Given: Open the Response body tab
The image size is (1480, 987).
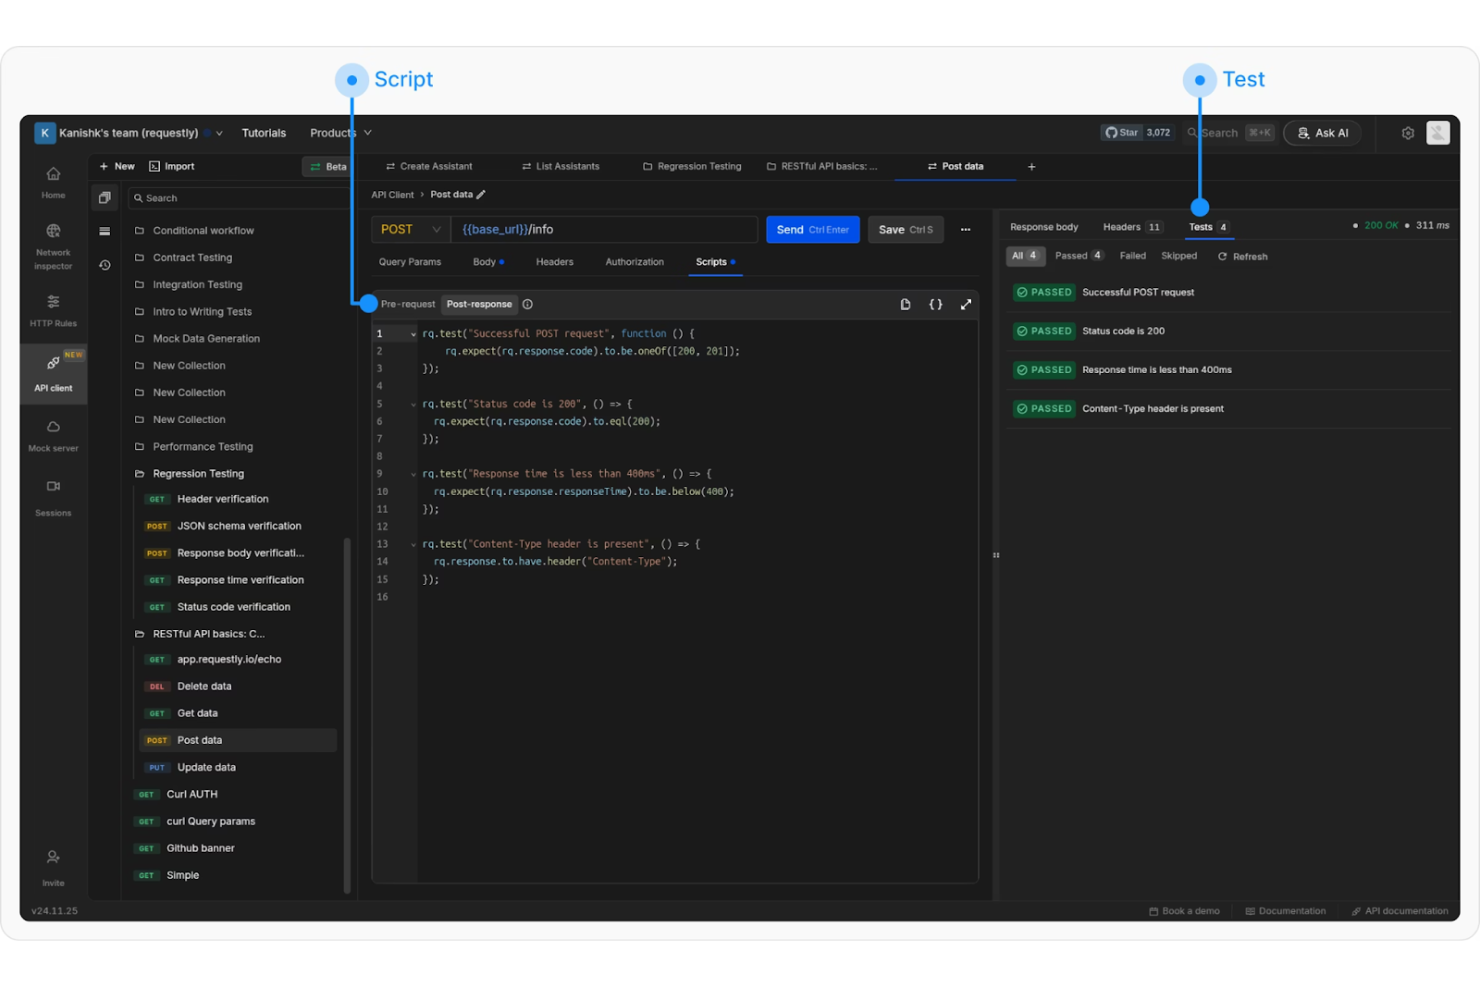Looking at the screenshot, I should pos(1043,227).
